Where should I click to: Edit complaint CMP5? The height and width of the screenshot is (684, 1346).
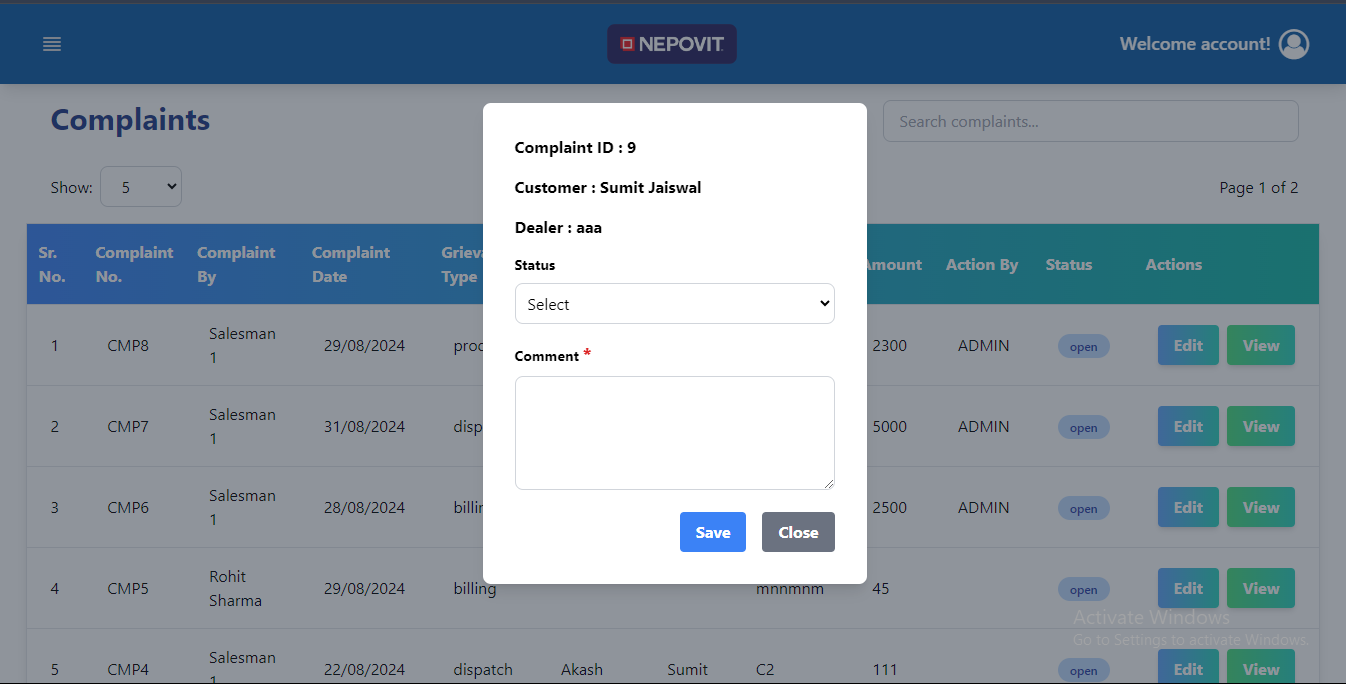pos(1188,588)
